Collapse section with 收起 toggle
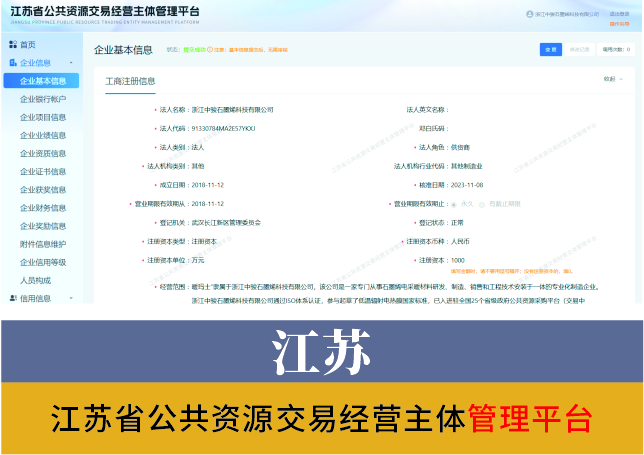The width and height of the screenshot is (644, 455). click(613, 79)
